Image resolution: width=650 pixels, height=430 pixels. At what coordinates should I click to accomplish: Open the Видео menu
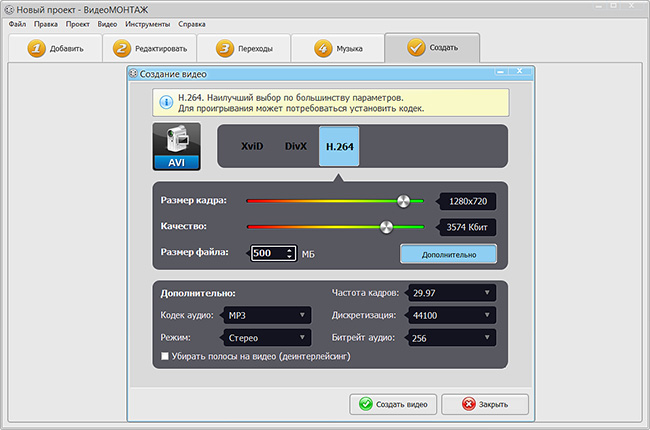107,24
